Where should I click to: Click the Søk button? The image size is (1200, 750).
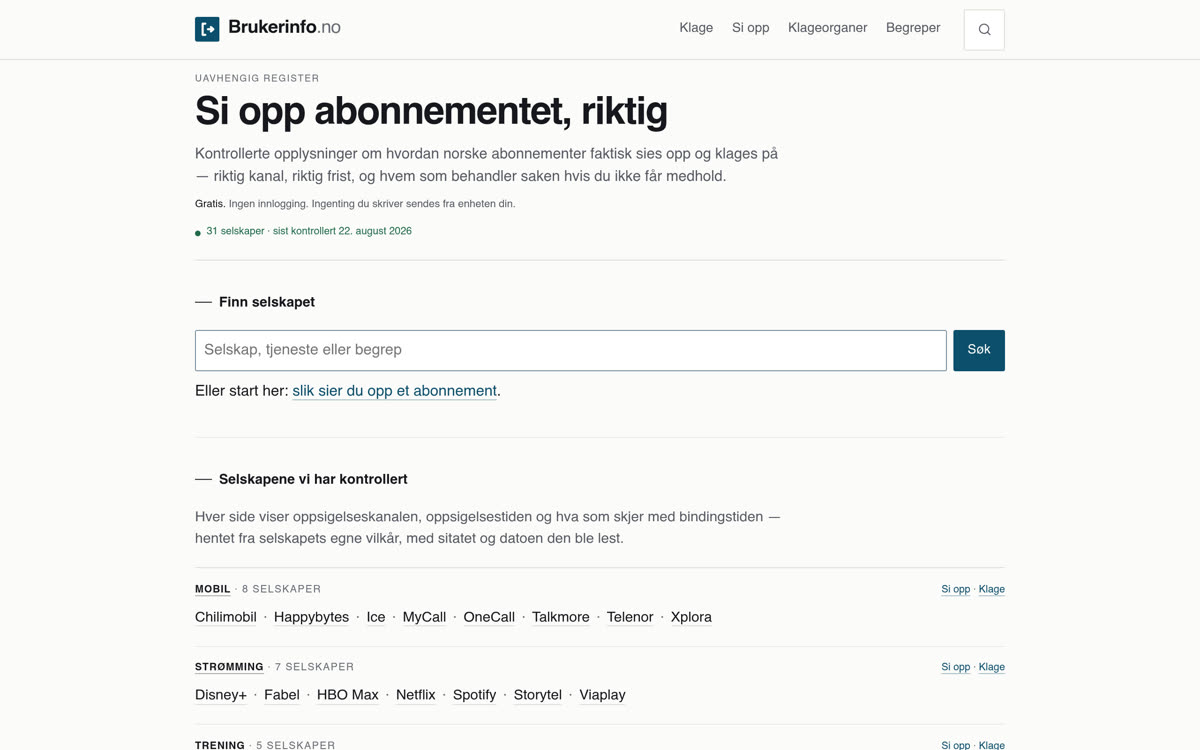pos(979,350)
